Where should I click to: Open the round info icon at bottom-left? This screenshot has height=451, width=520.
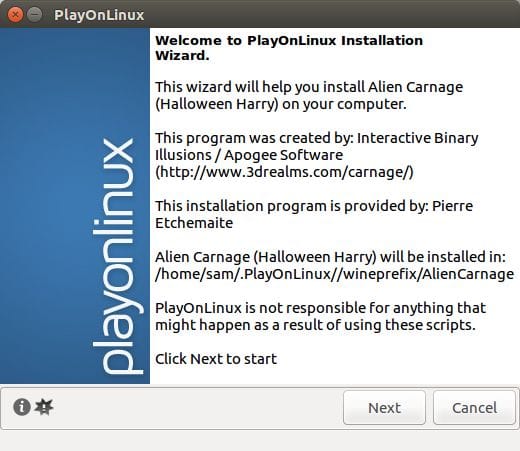point(22,407)
